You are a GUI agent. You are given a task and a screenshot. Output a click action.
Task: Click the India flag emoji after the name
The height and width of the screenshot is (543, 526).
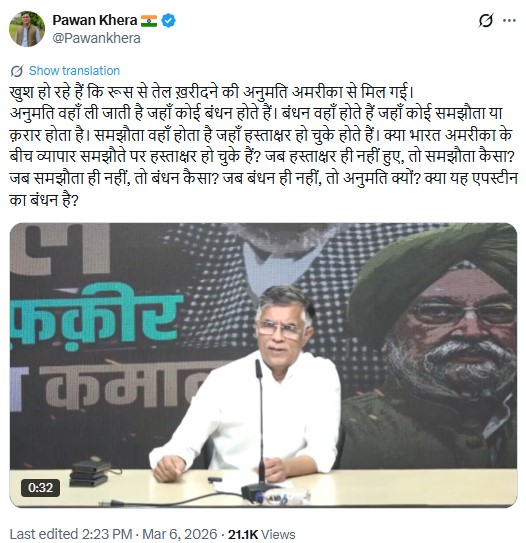(149, 21)
